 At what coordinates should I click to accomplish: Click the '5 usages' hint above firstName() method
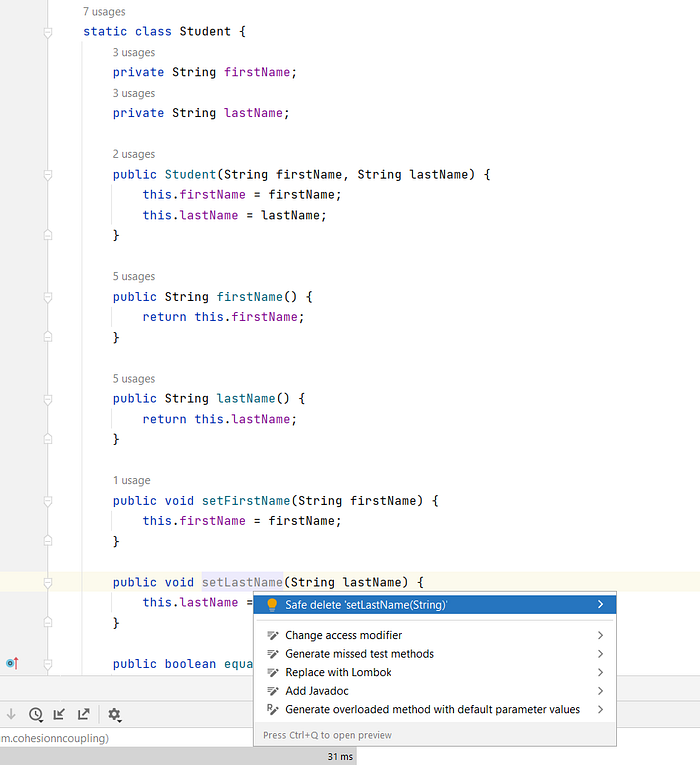tap(134, 276)
